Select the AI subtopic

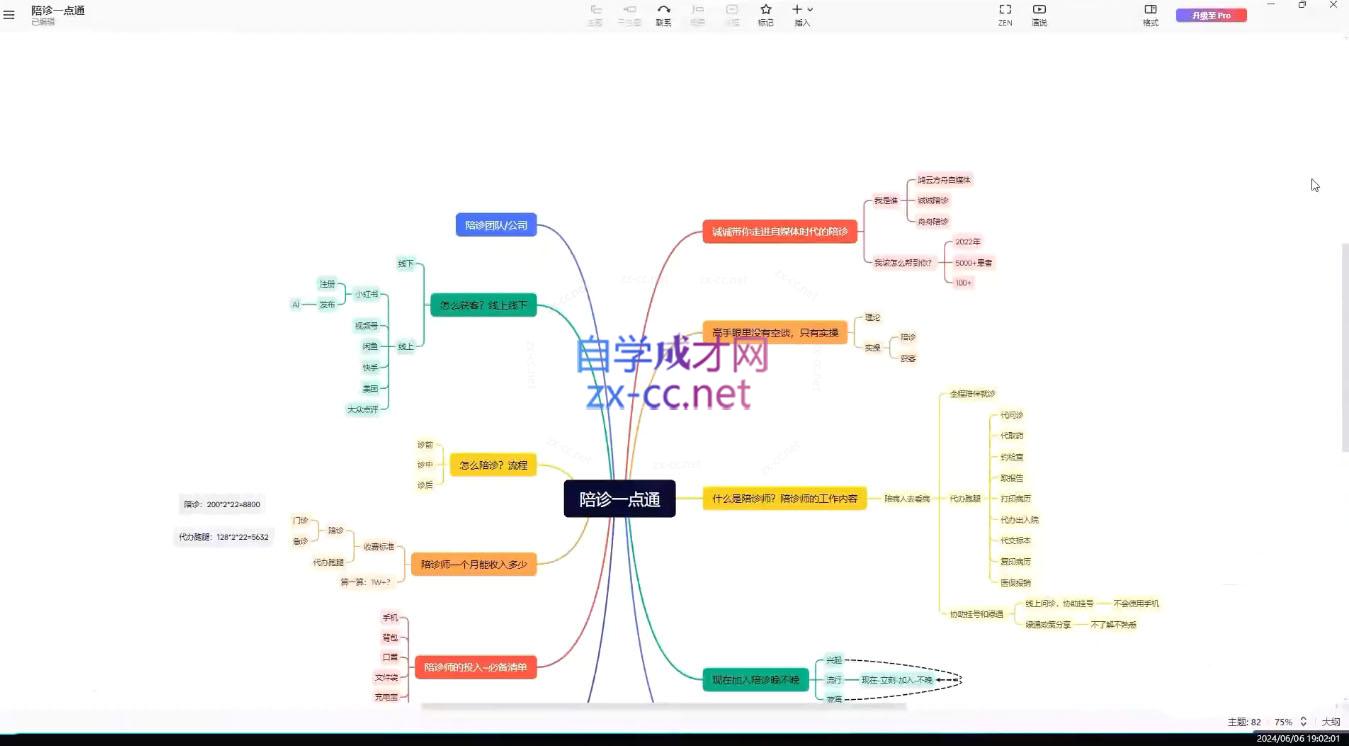[x=296, y=304]
